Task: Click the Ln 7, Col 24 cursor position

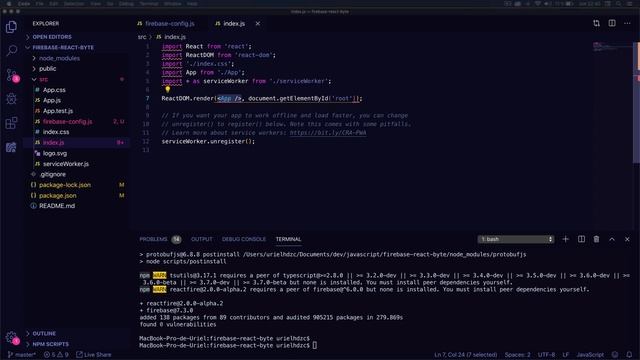Action: tap(466, 355)
